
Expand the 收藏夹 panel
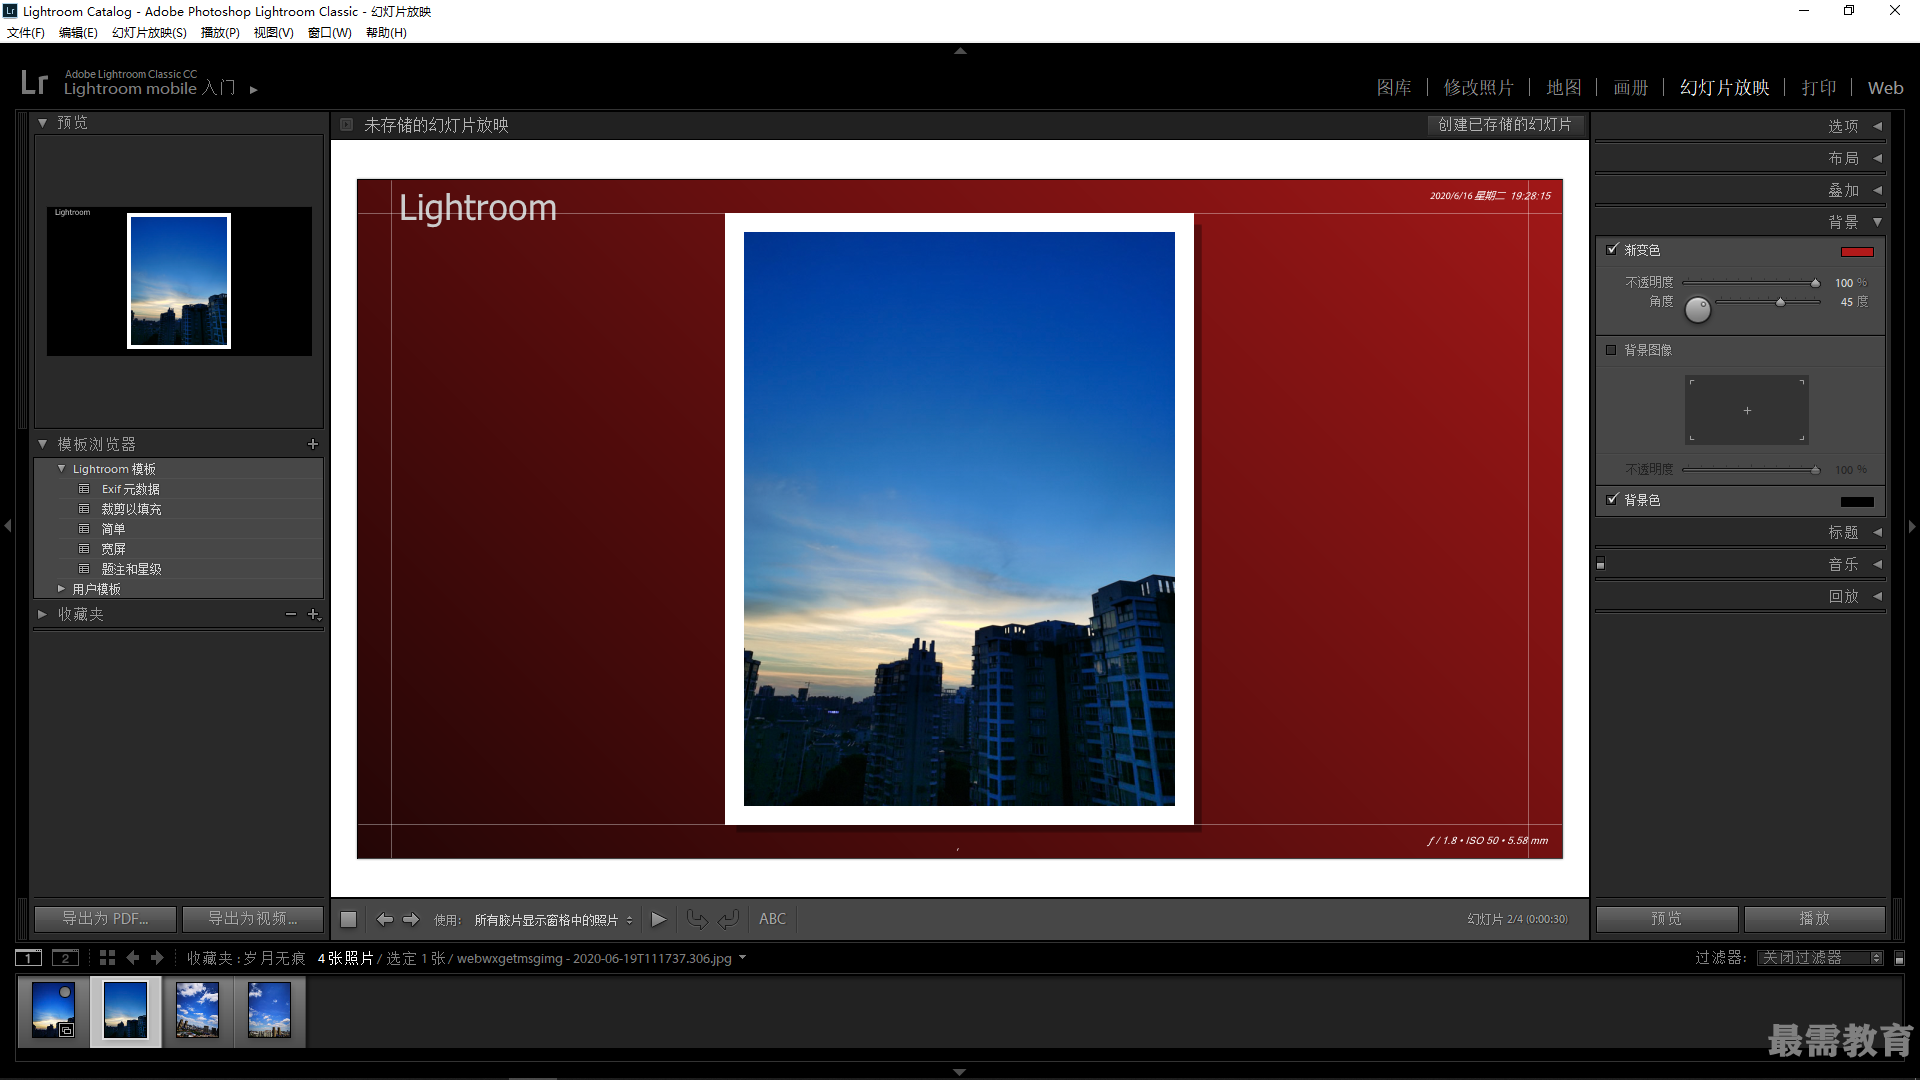(42, 614)
